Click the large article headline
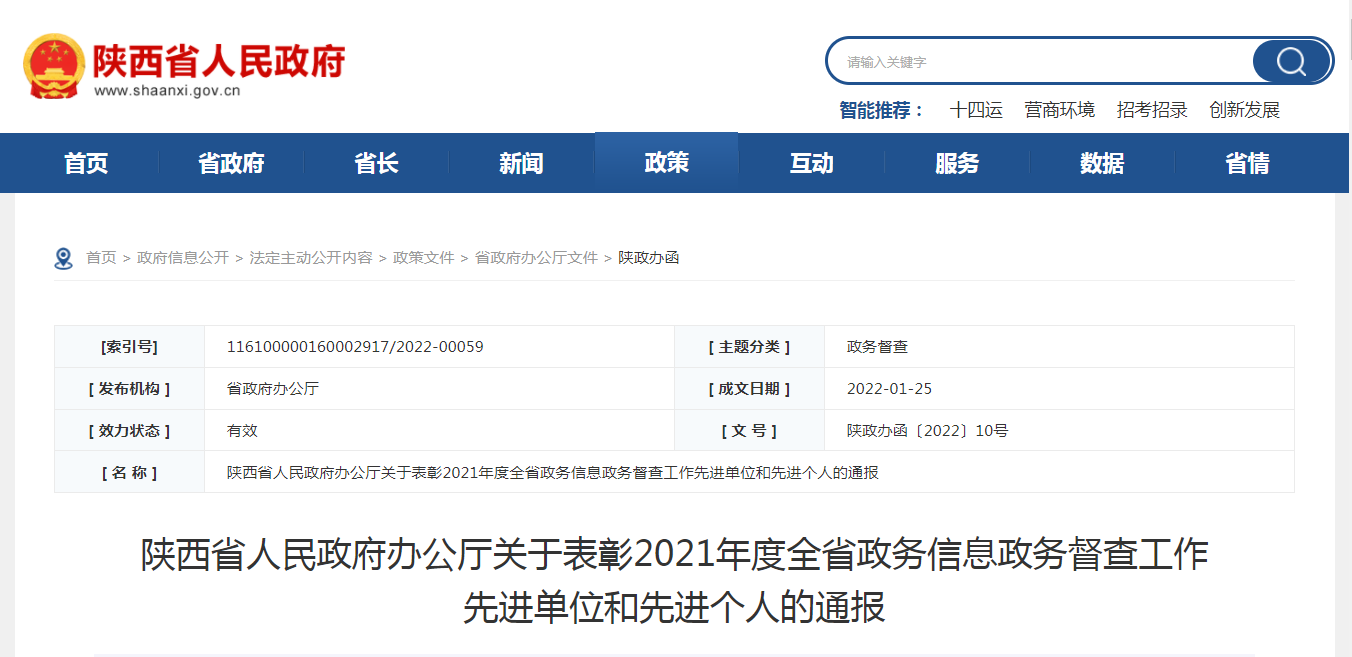1352x657 pixels. [x=675, y=580]
